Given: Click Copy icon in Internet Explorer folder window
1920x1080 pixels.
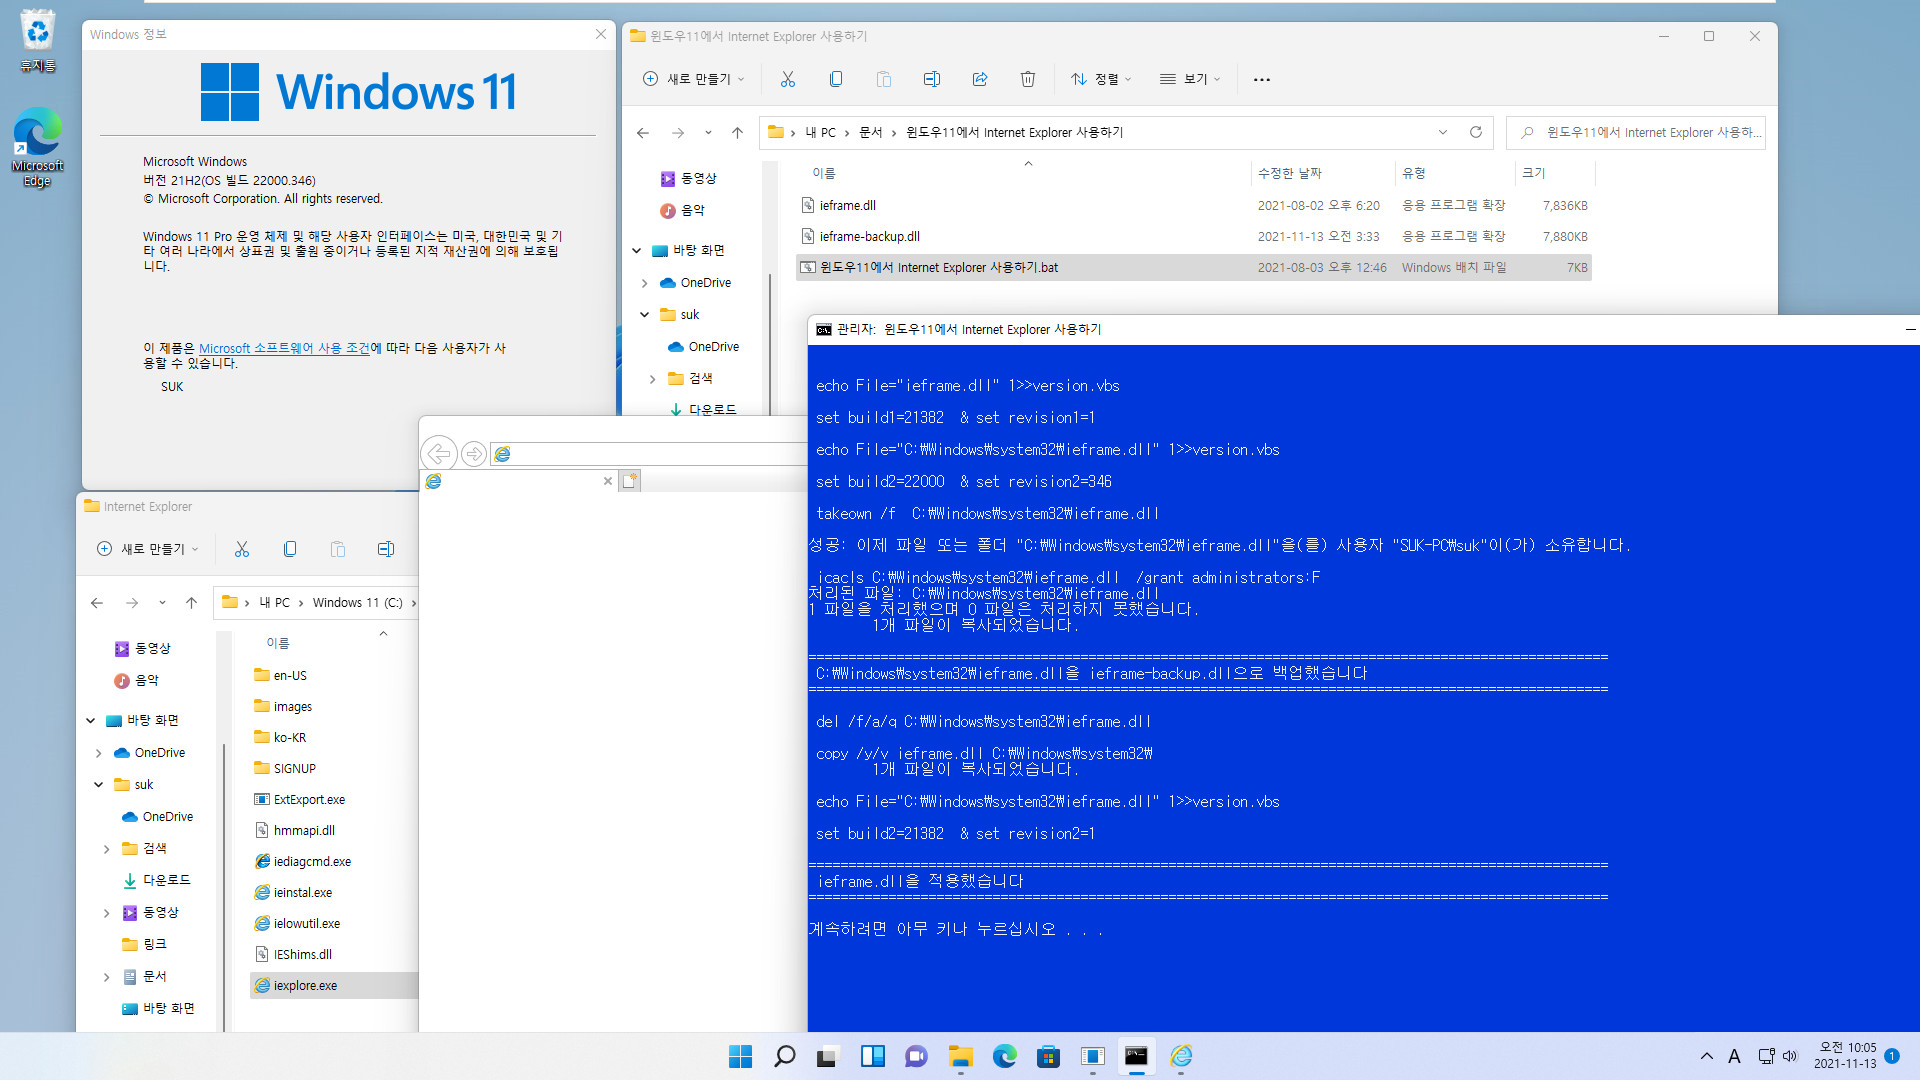Looking at the screenshot, I should [x=290, y=549].
